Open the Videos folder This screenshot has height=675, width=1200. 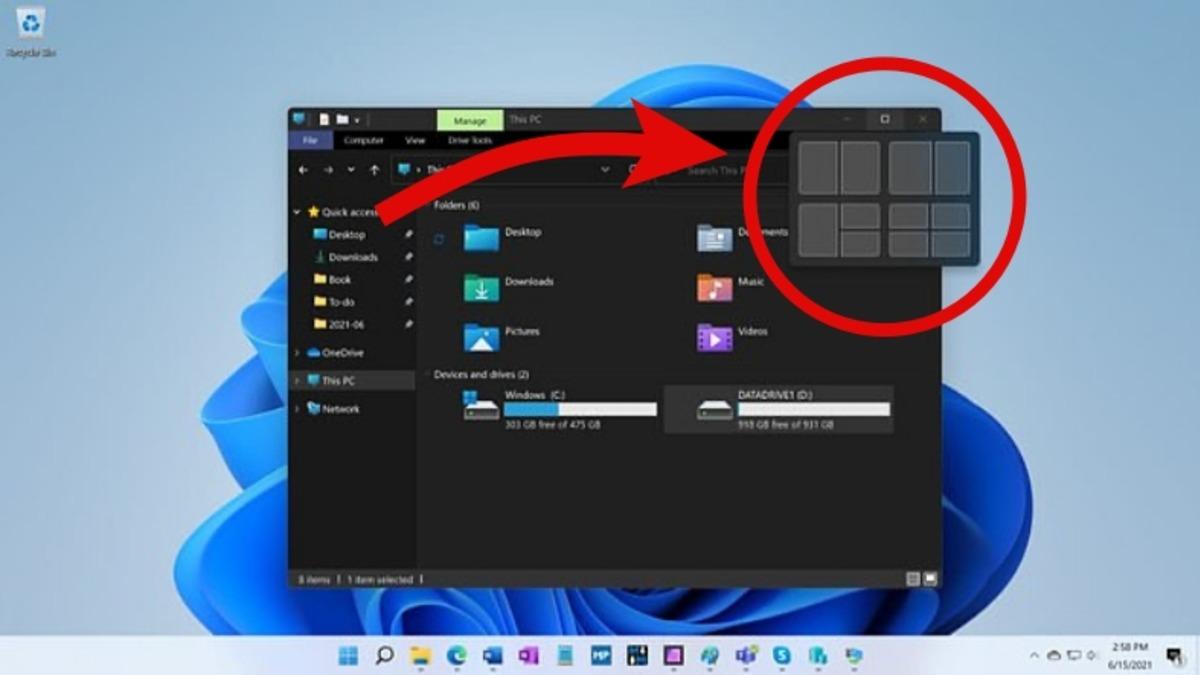[x=715, y=335]
